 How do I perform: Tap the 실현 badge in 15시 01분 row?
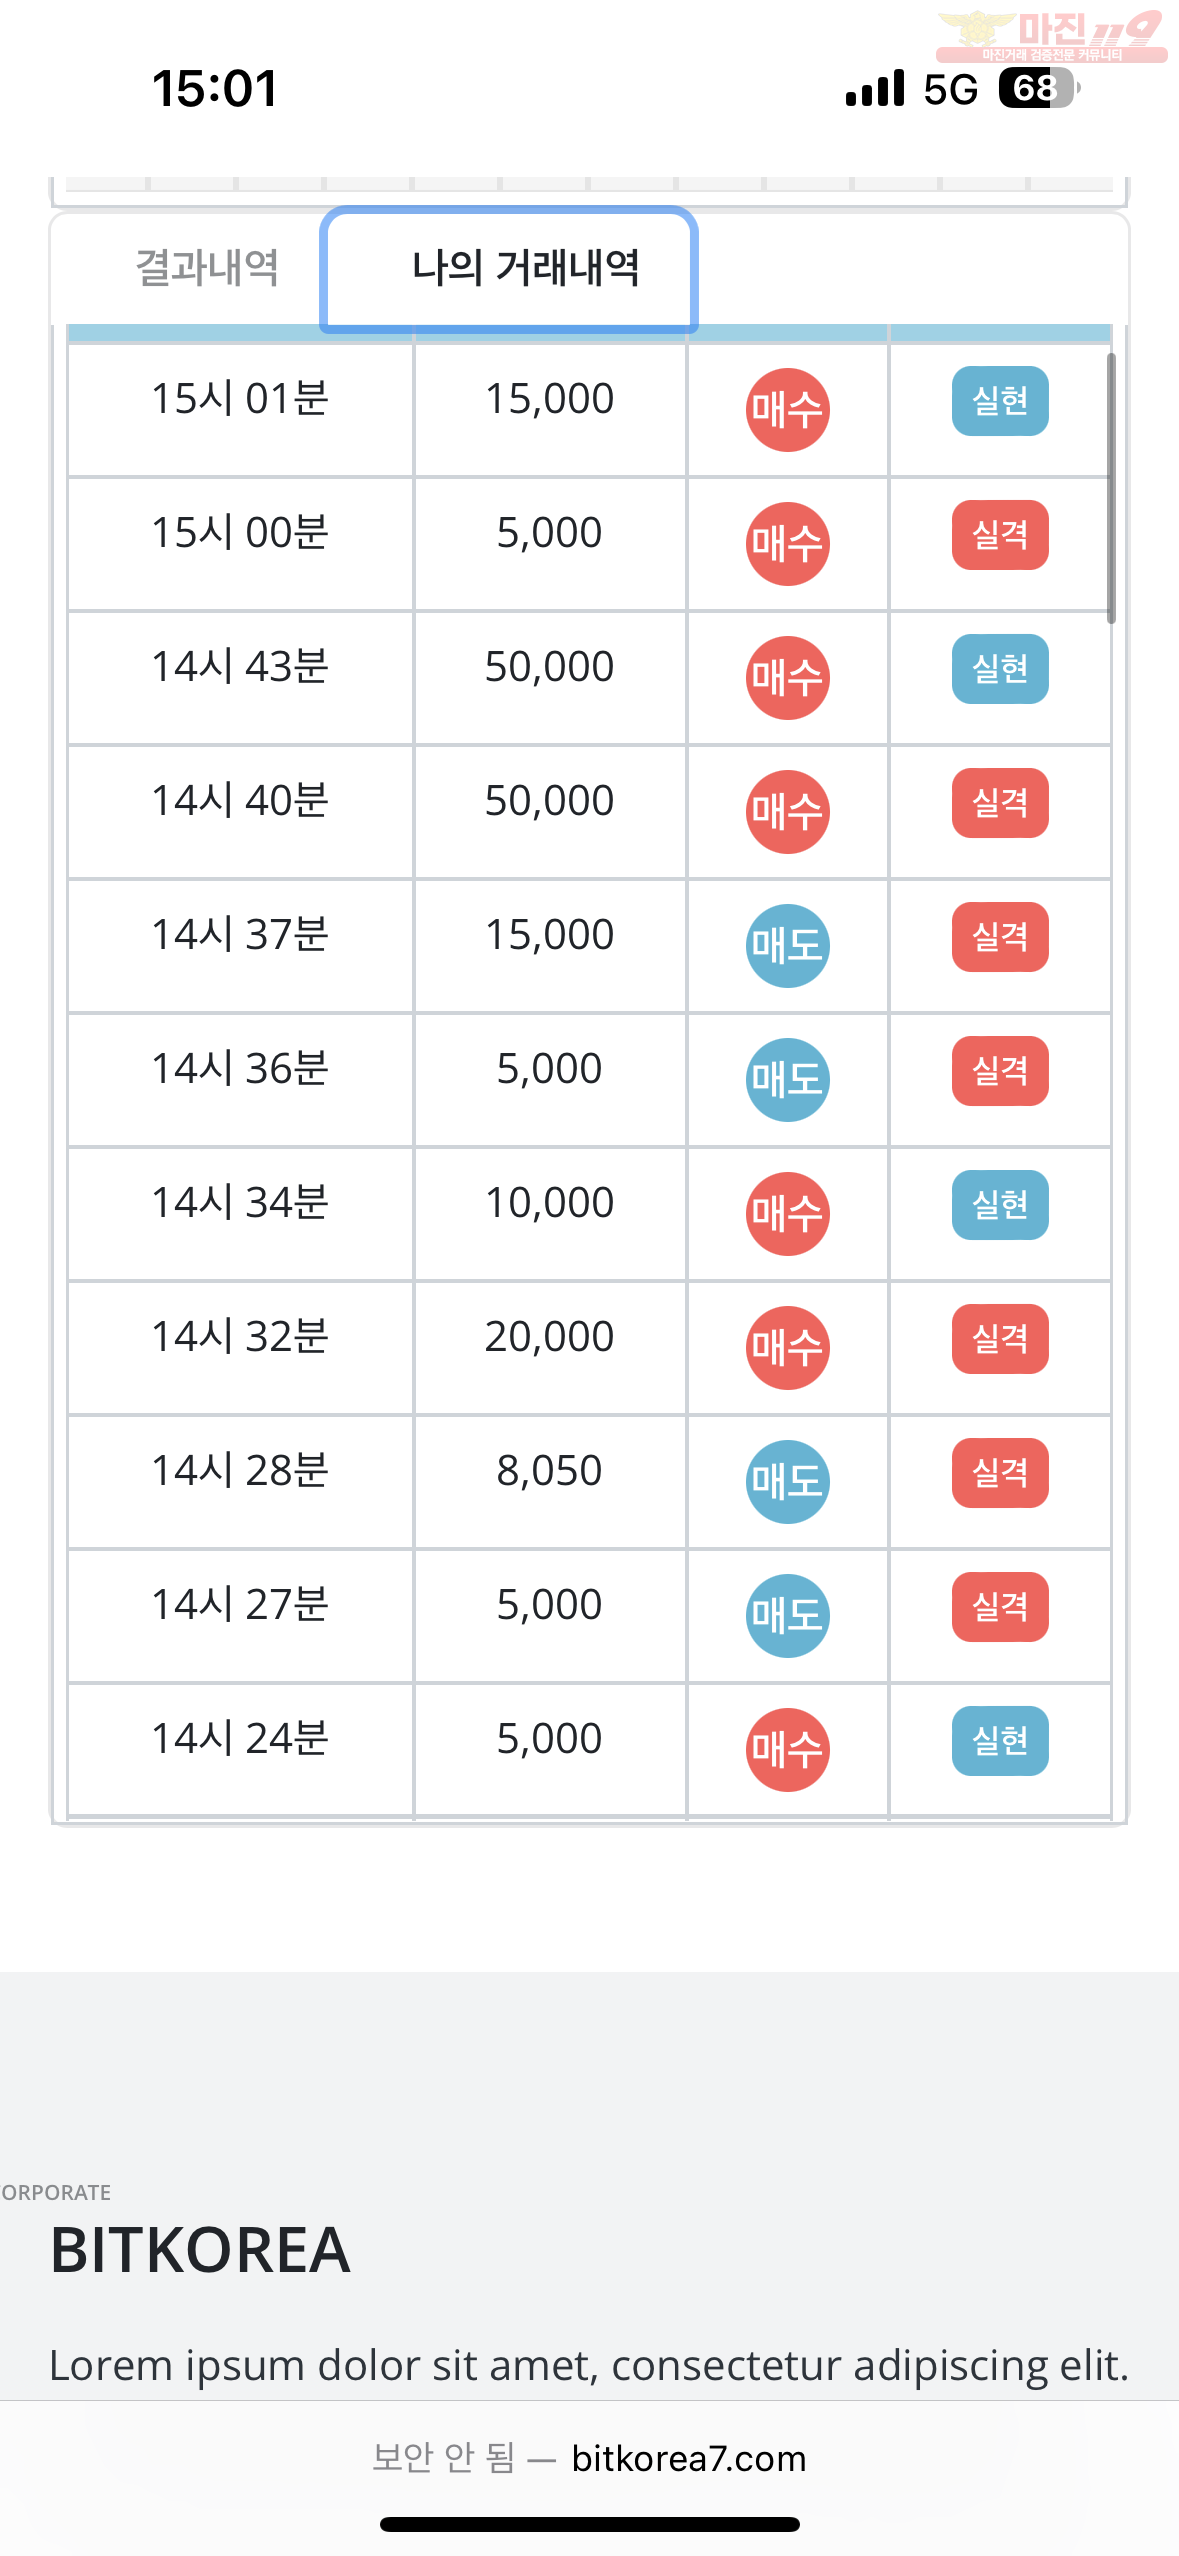[x=1000, y=401]
